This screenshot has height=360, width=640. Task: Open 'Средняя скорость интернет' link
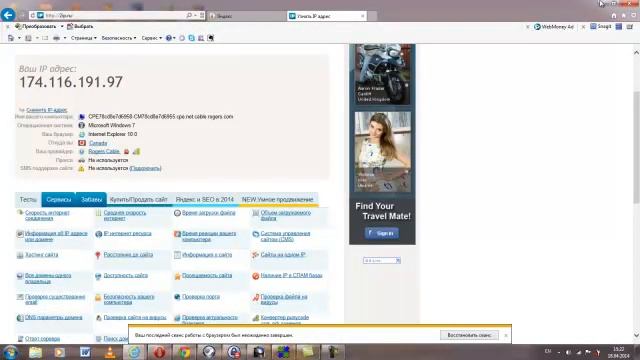[124, 216]
